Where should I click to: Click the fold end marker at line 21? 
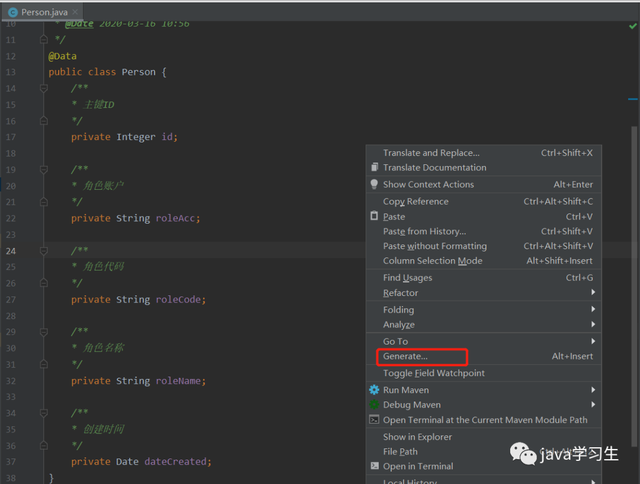(44, 202)
